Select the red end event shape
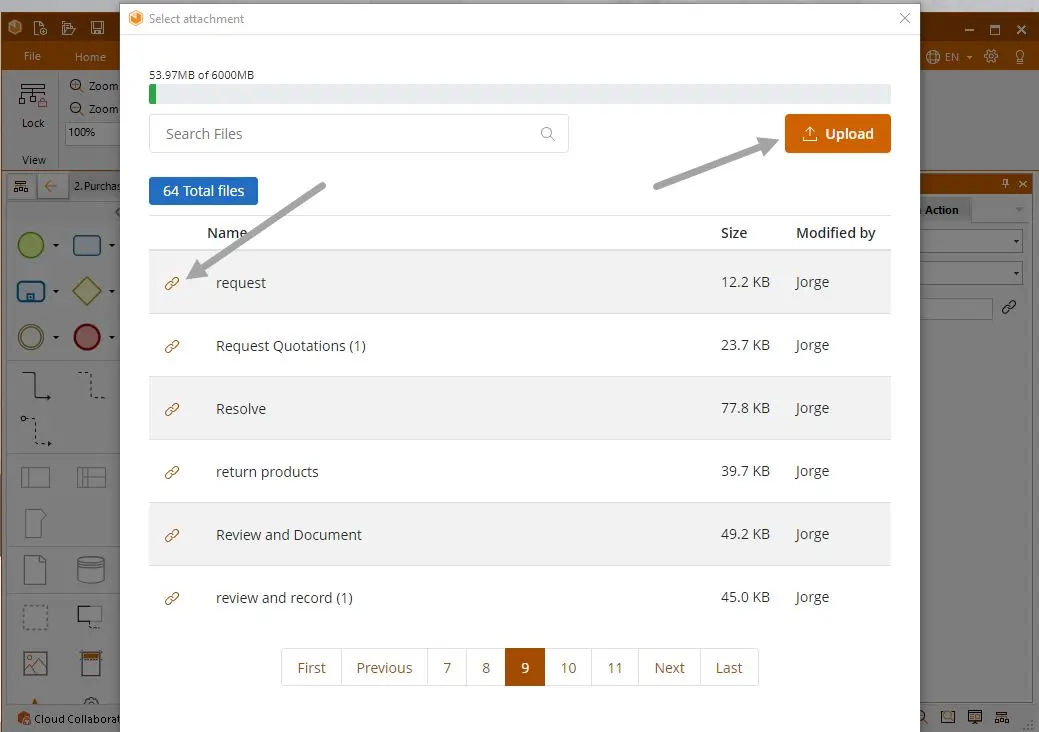The image size is (1039, 732). [x=87, y=337]
